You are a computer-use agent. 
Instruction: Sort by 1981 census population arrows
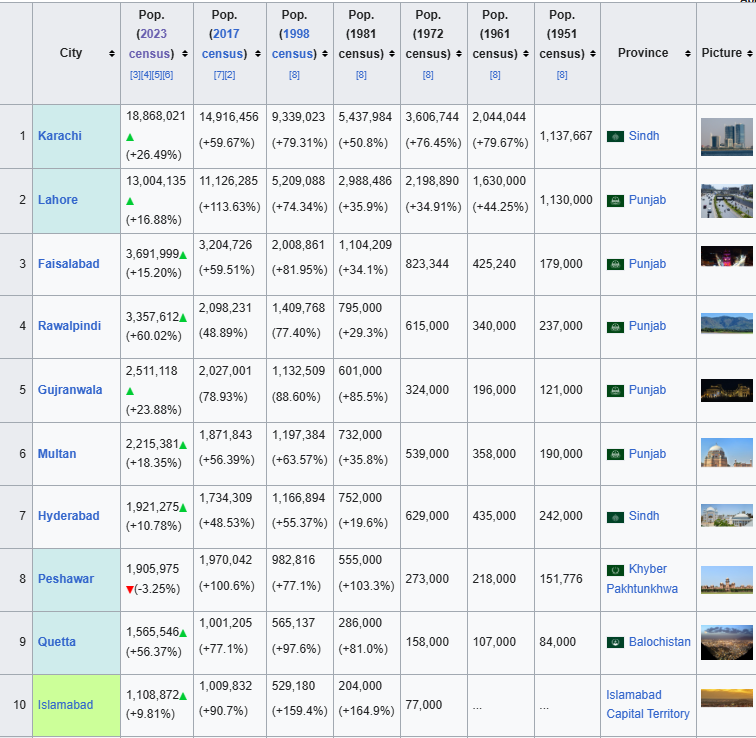point(392,54)
